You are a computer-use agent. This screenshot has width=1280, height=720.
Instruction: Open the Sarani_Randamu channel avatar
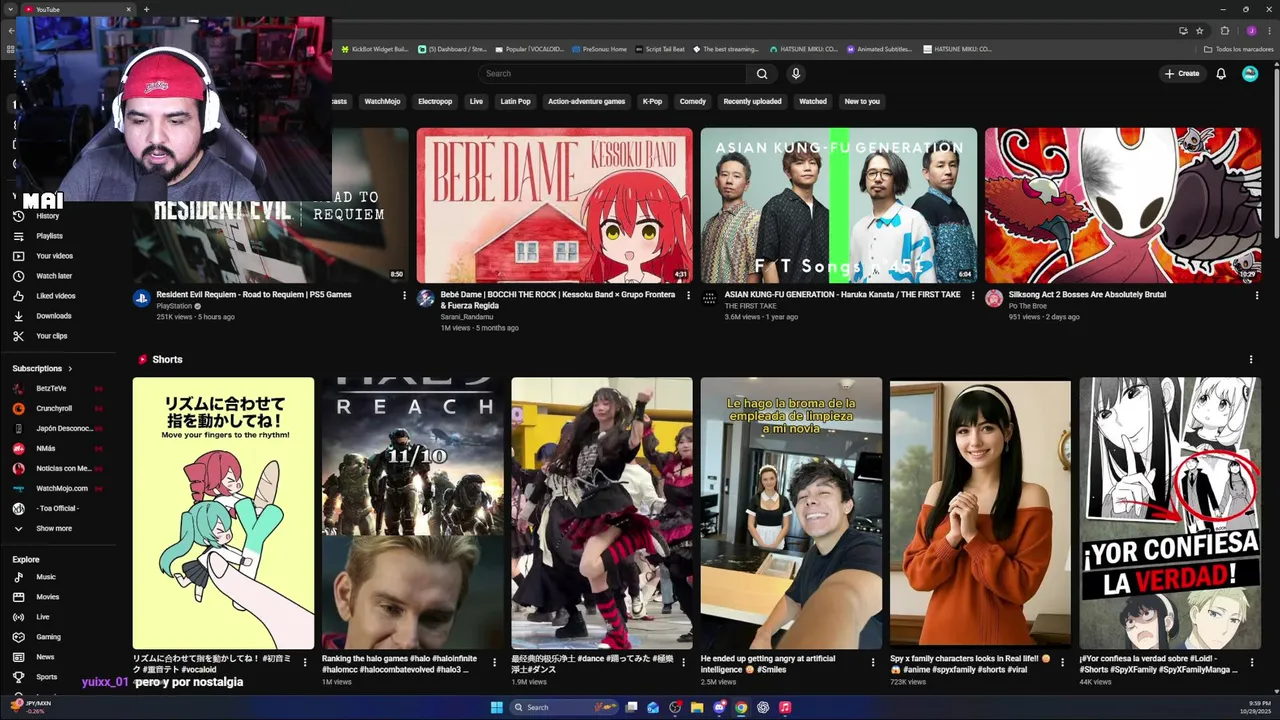(426, 298)
